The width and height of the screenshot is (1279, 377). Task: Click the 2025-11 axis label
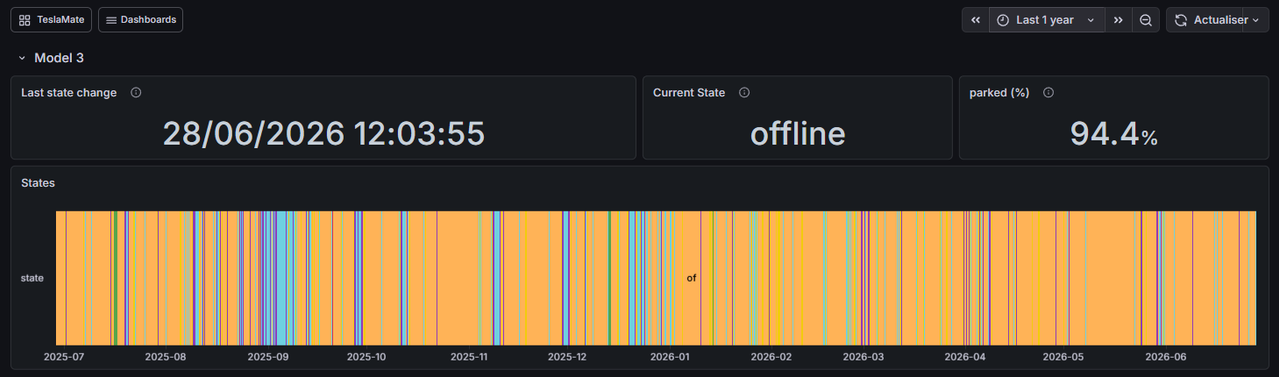tap(469, 356)
